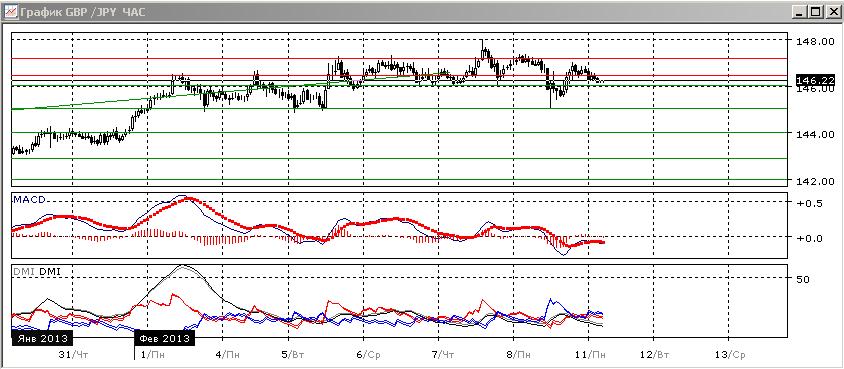
Task: Click the window title 'График GBP /JPY ЧАС'
Action: (x=82, y=12)
